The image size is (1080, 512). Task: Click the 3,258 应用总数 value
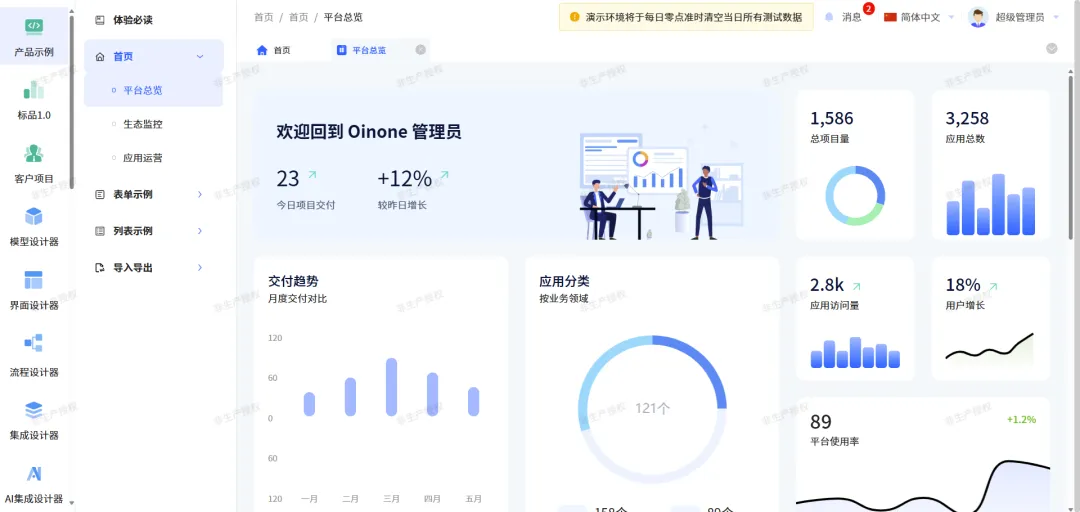click(967, 119)
